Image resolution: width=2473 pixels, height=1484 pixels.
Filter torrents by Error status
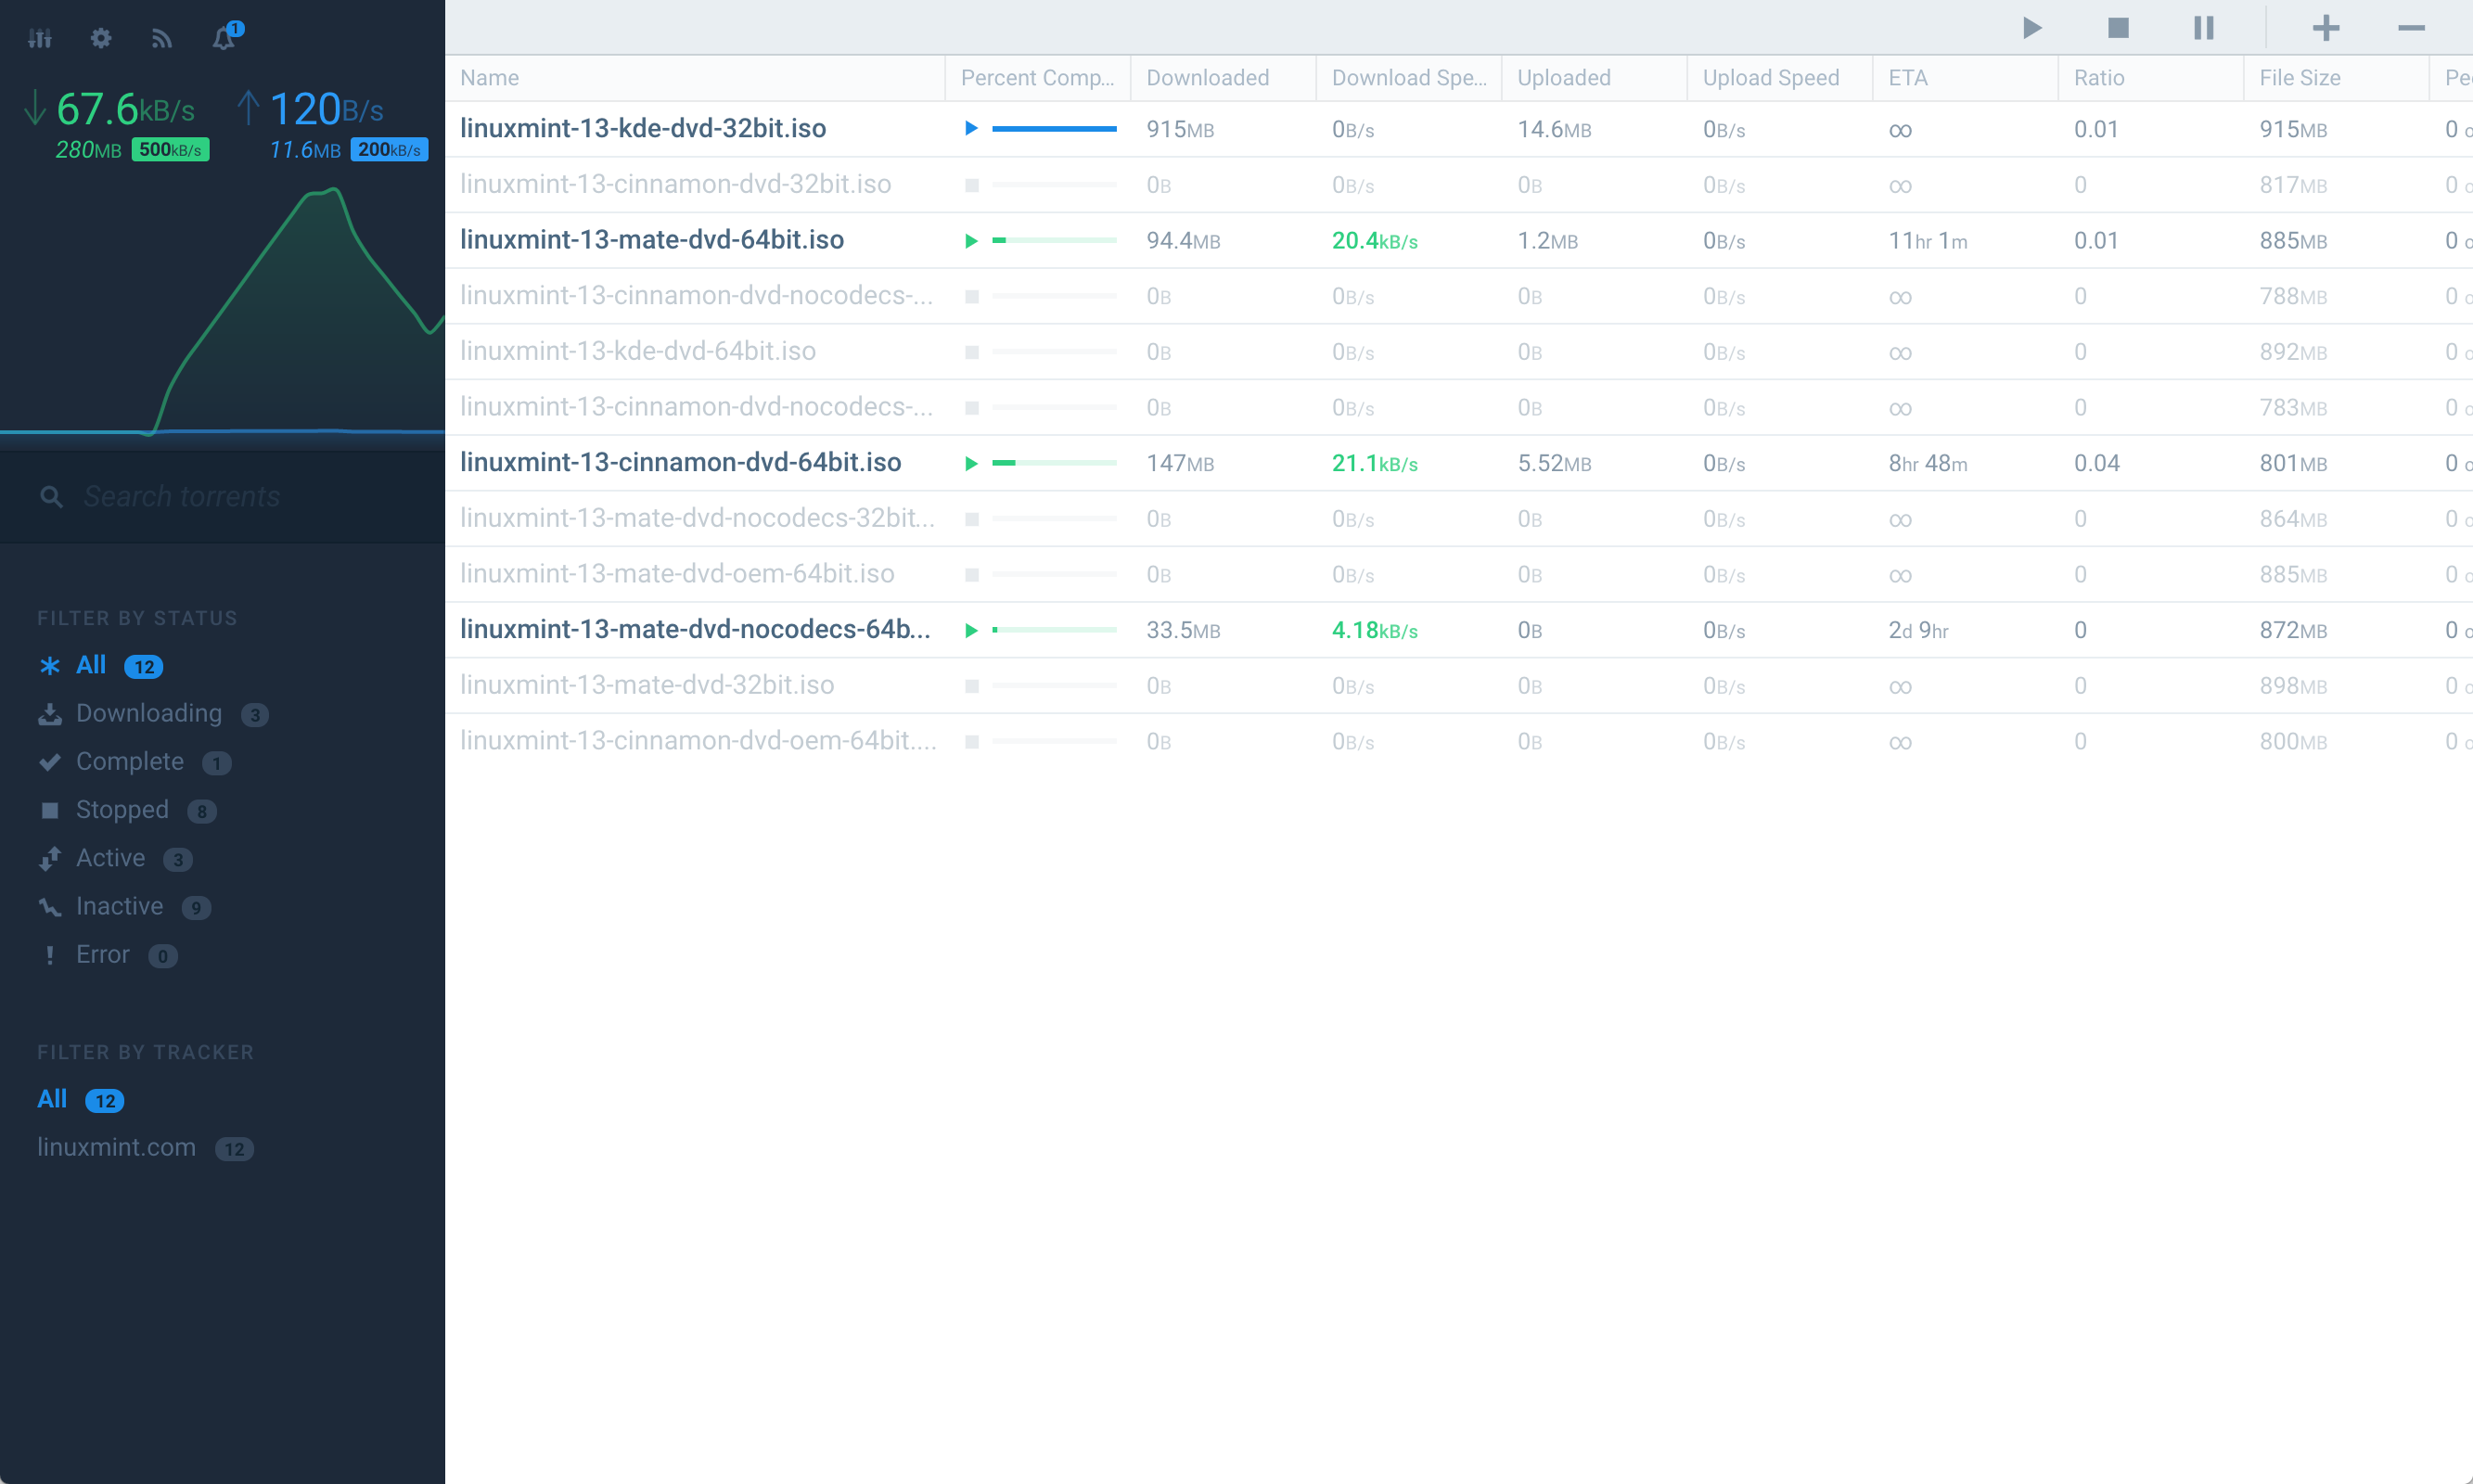click(102, 955)
